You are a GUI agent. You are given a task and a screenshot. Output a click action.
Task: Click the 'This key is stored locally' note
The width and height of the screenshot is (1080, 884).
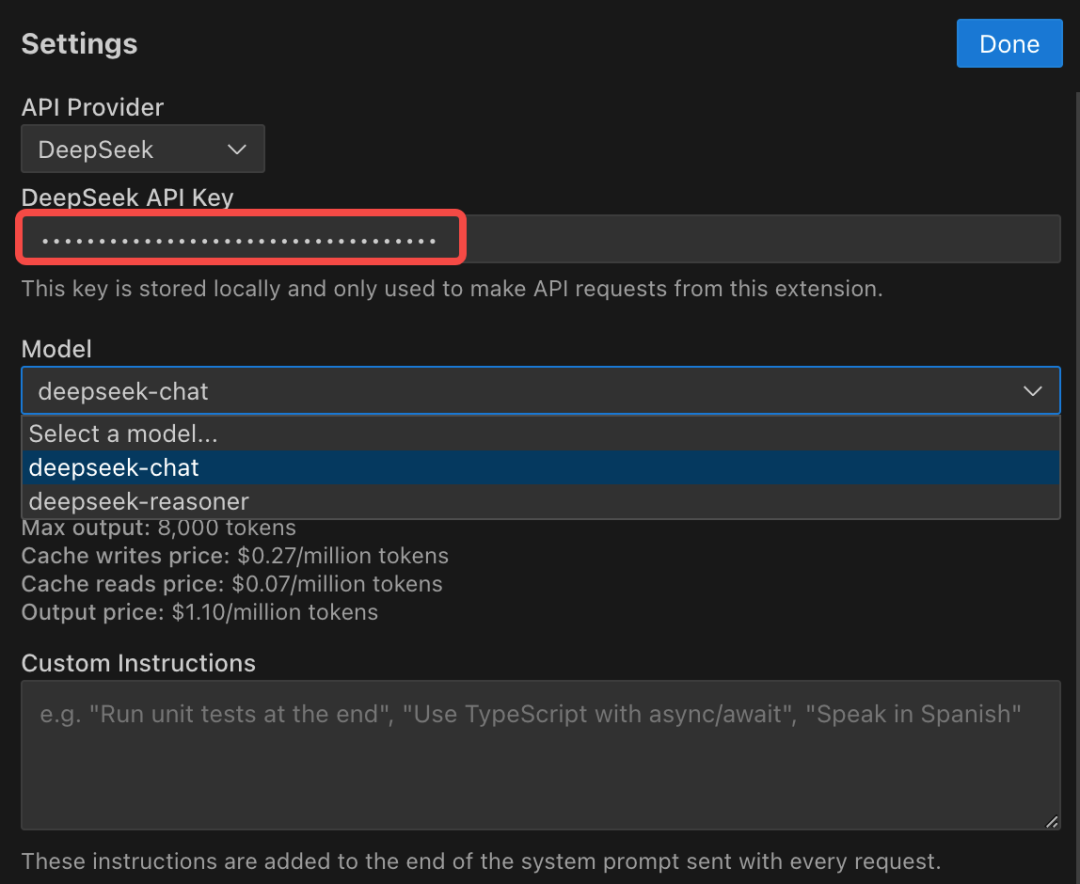[452, 289]
